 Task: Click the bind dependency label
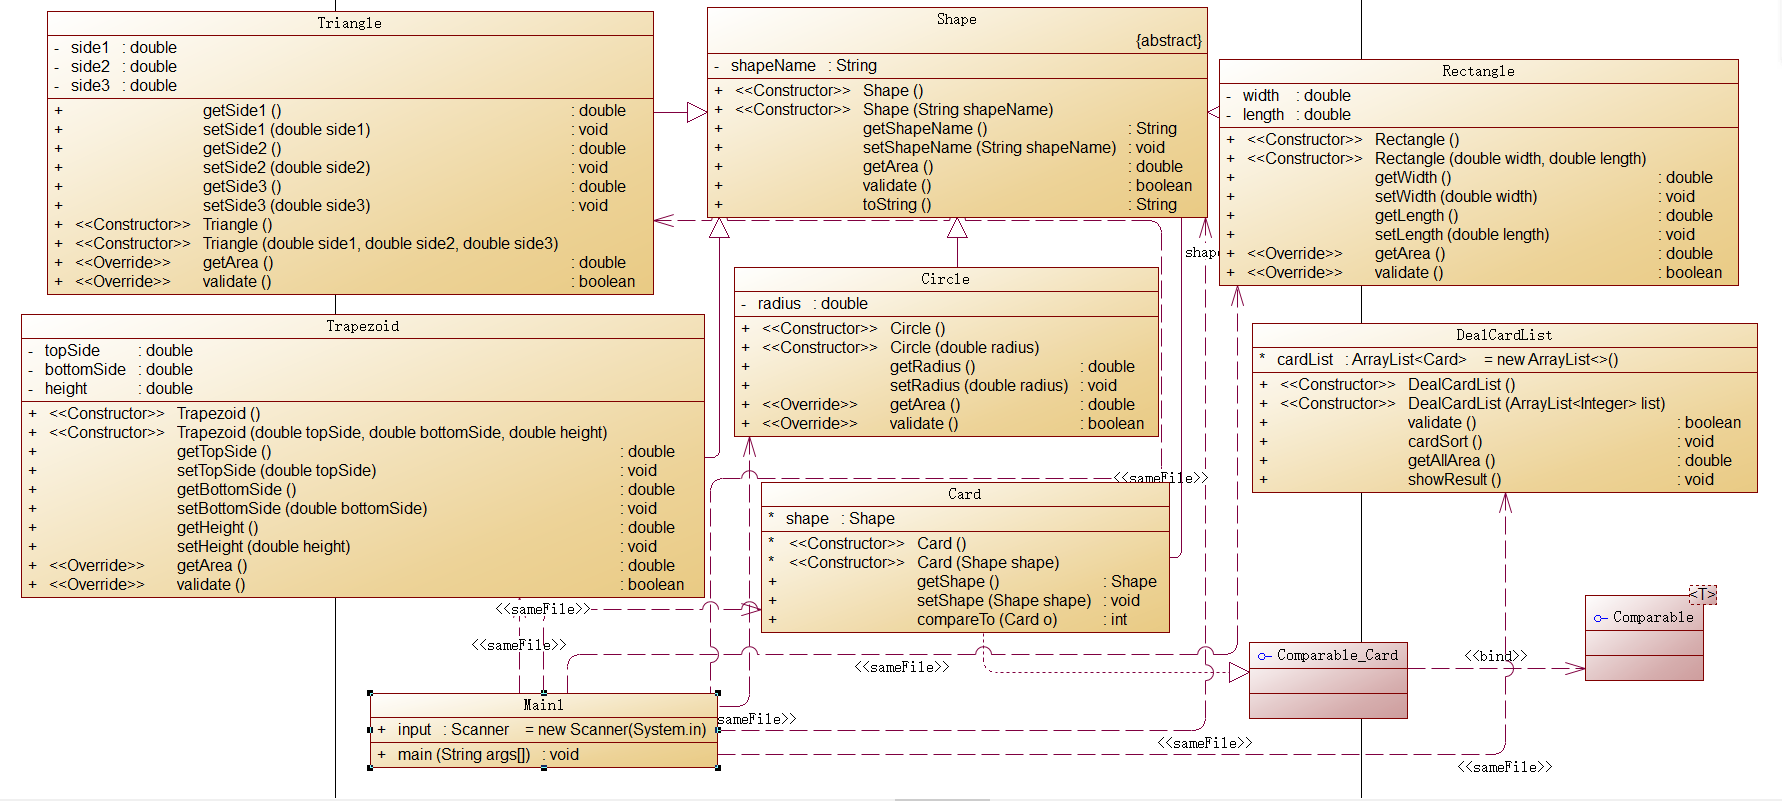1496,656
